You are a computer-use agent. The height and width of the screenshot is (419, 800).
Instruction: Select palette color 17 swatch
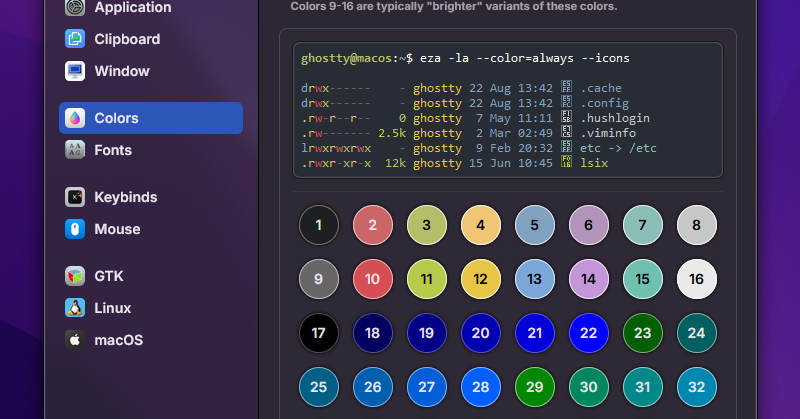pyautogui.click(x=318, y=333)
